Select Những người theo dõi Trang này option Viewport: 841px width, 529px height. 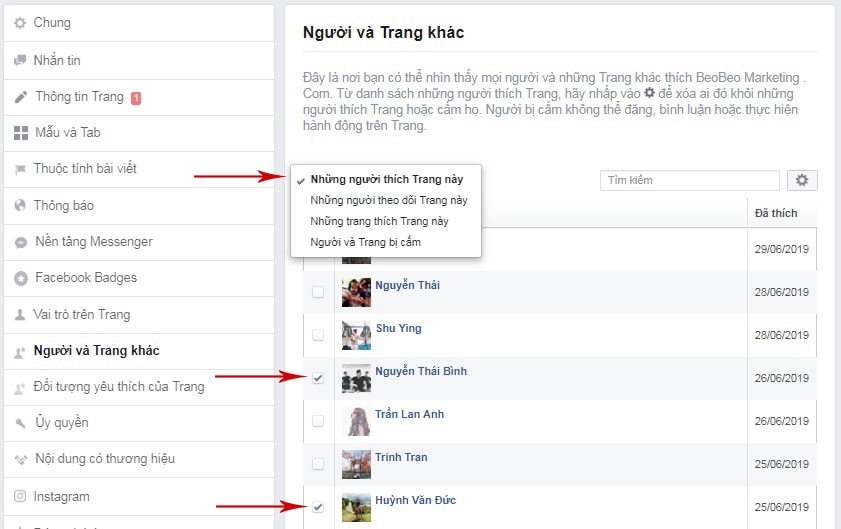[388, 200]
